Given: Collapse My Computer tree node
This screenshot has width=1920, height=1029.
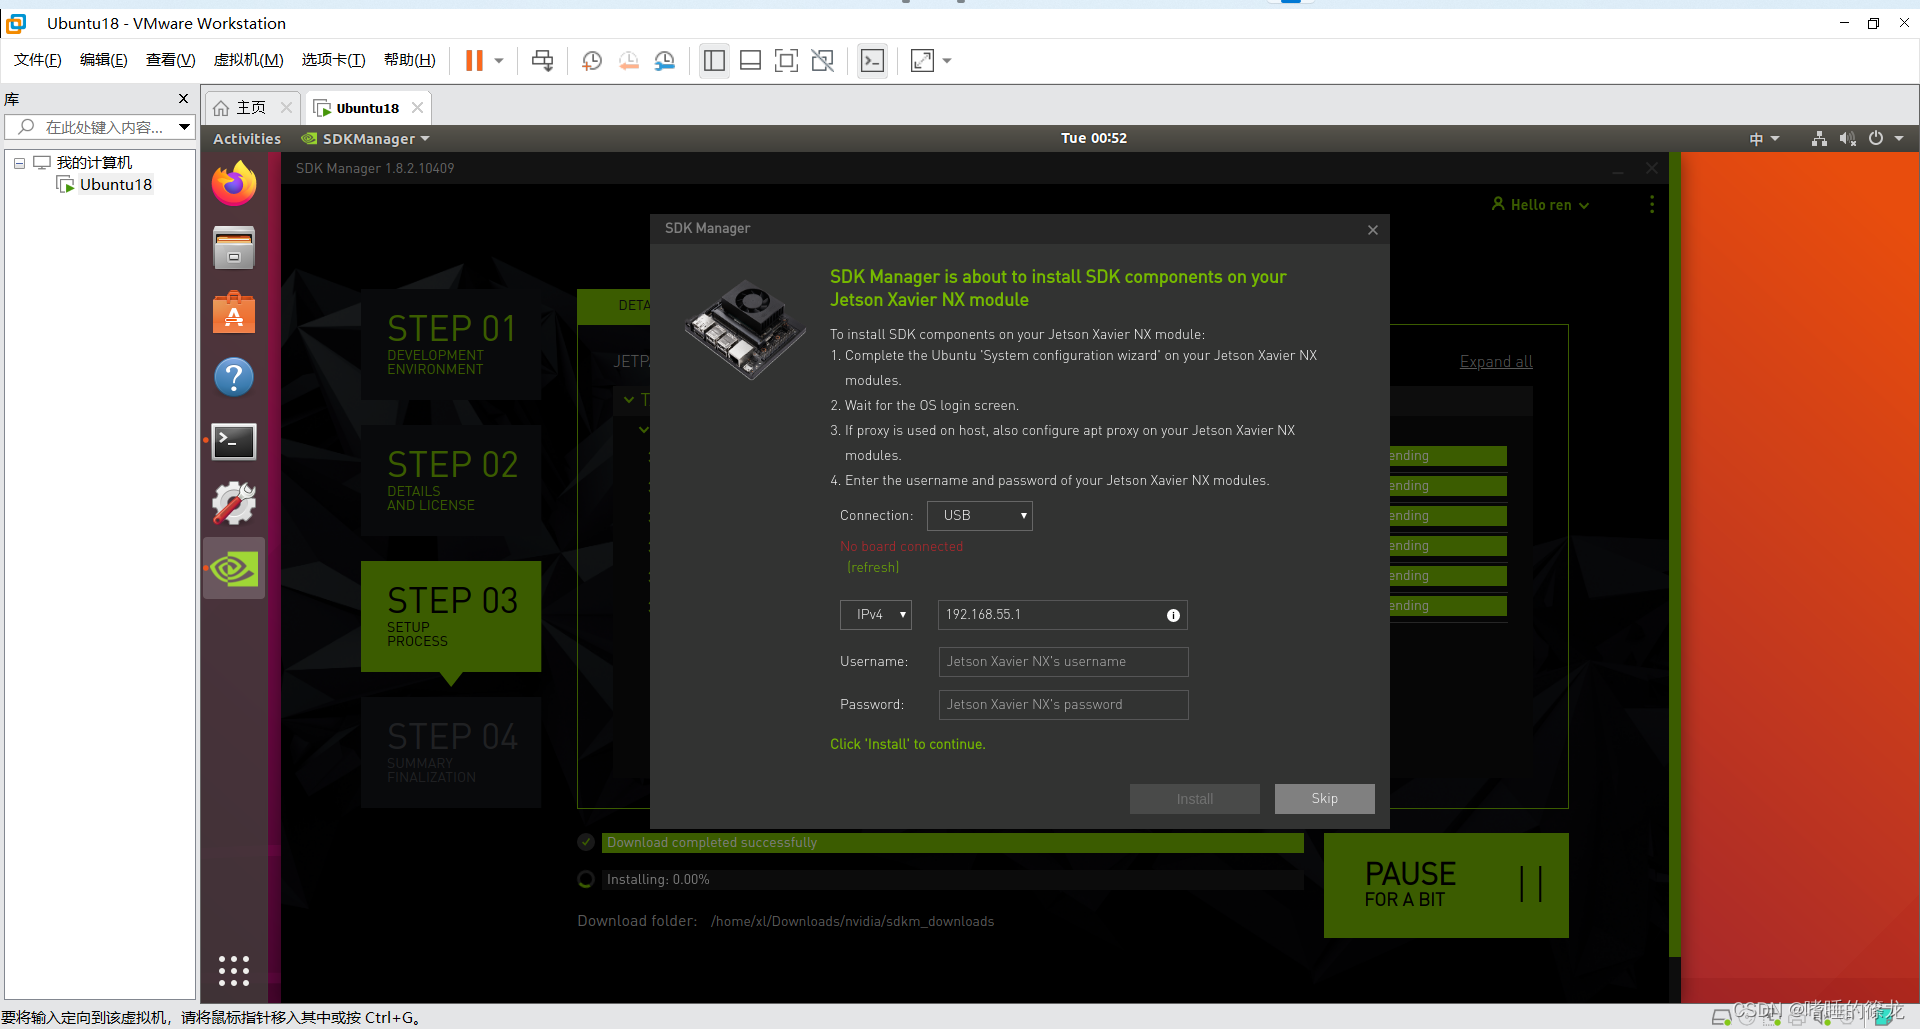Looking at the screenshot, I should 19,162.
